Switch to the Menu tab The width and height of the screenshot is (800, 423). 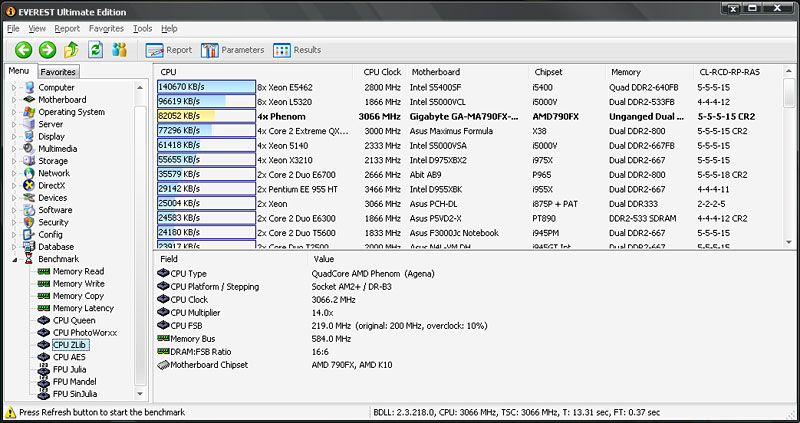tap(19, 71)
